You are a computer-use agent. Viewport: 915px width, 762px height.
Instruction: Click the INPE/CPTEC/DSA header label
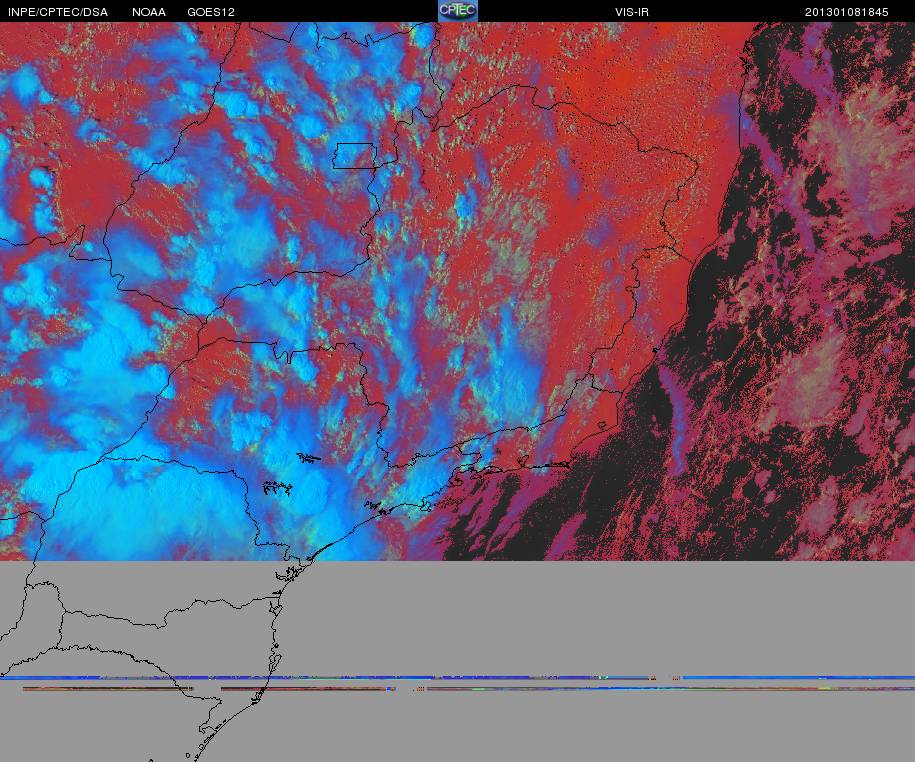(58, 12)
